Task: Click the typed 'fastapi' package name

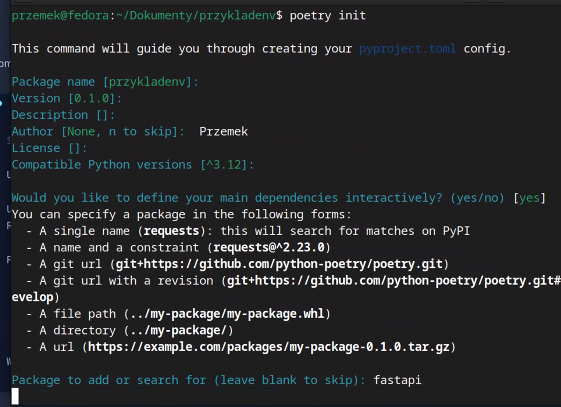Action: (397, 380)
